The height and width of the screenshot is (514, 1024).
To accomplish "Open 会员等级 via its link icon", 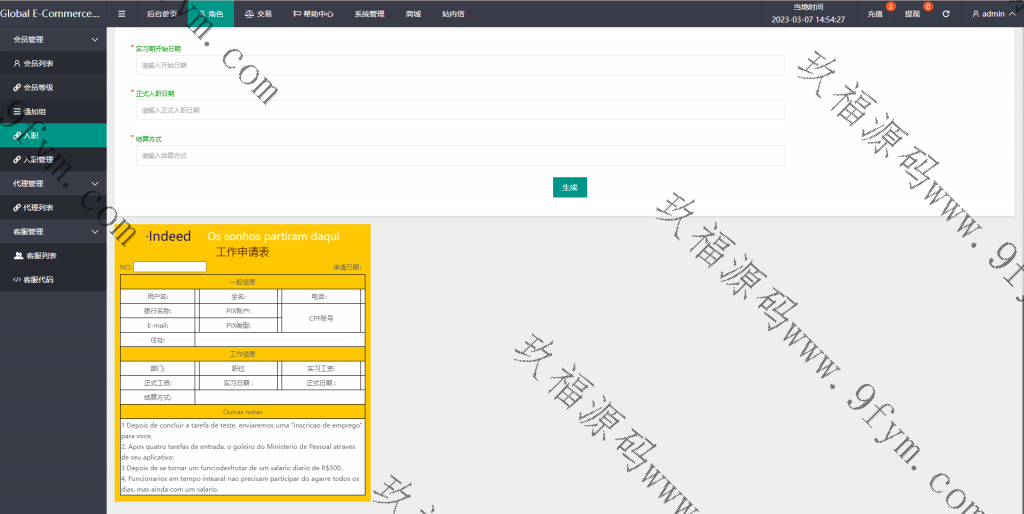I will tap(17, 87).
